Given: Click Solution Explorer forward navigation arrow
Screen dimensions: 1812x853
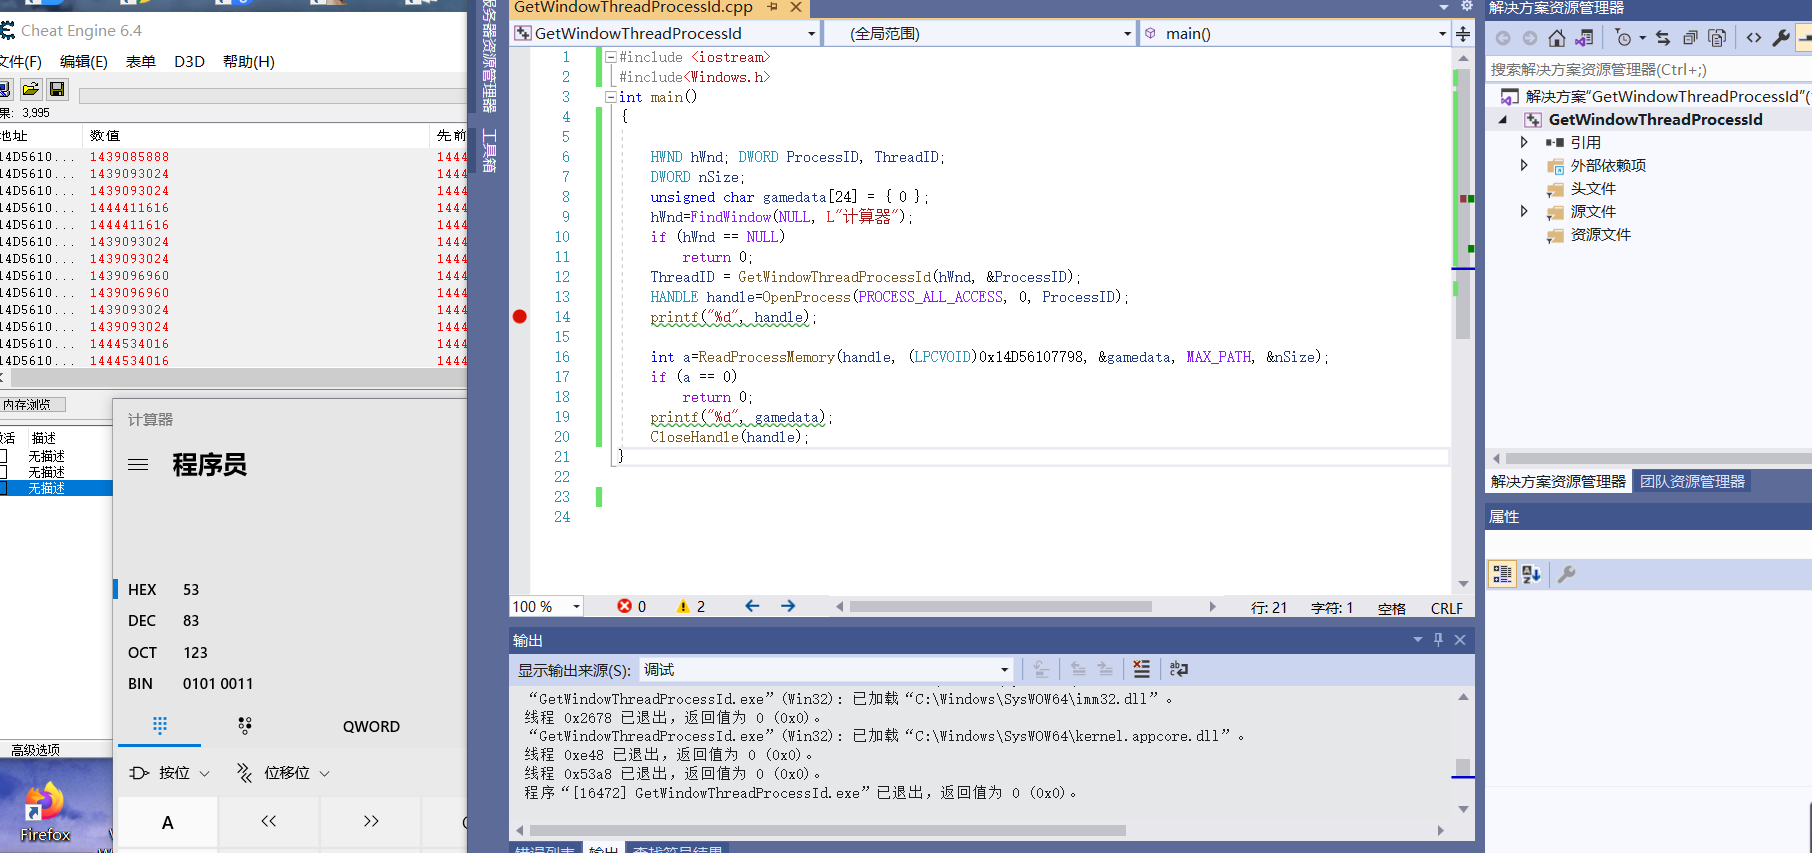Looking at the screenshot, I should [1530, 38].
